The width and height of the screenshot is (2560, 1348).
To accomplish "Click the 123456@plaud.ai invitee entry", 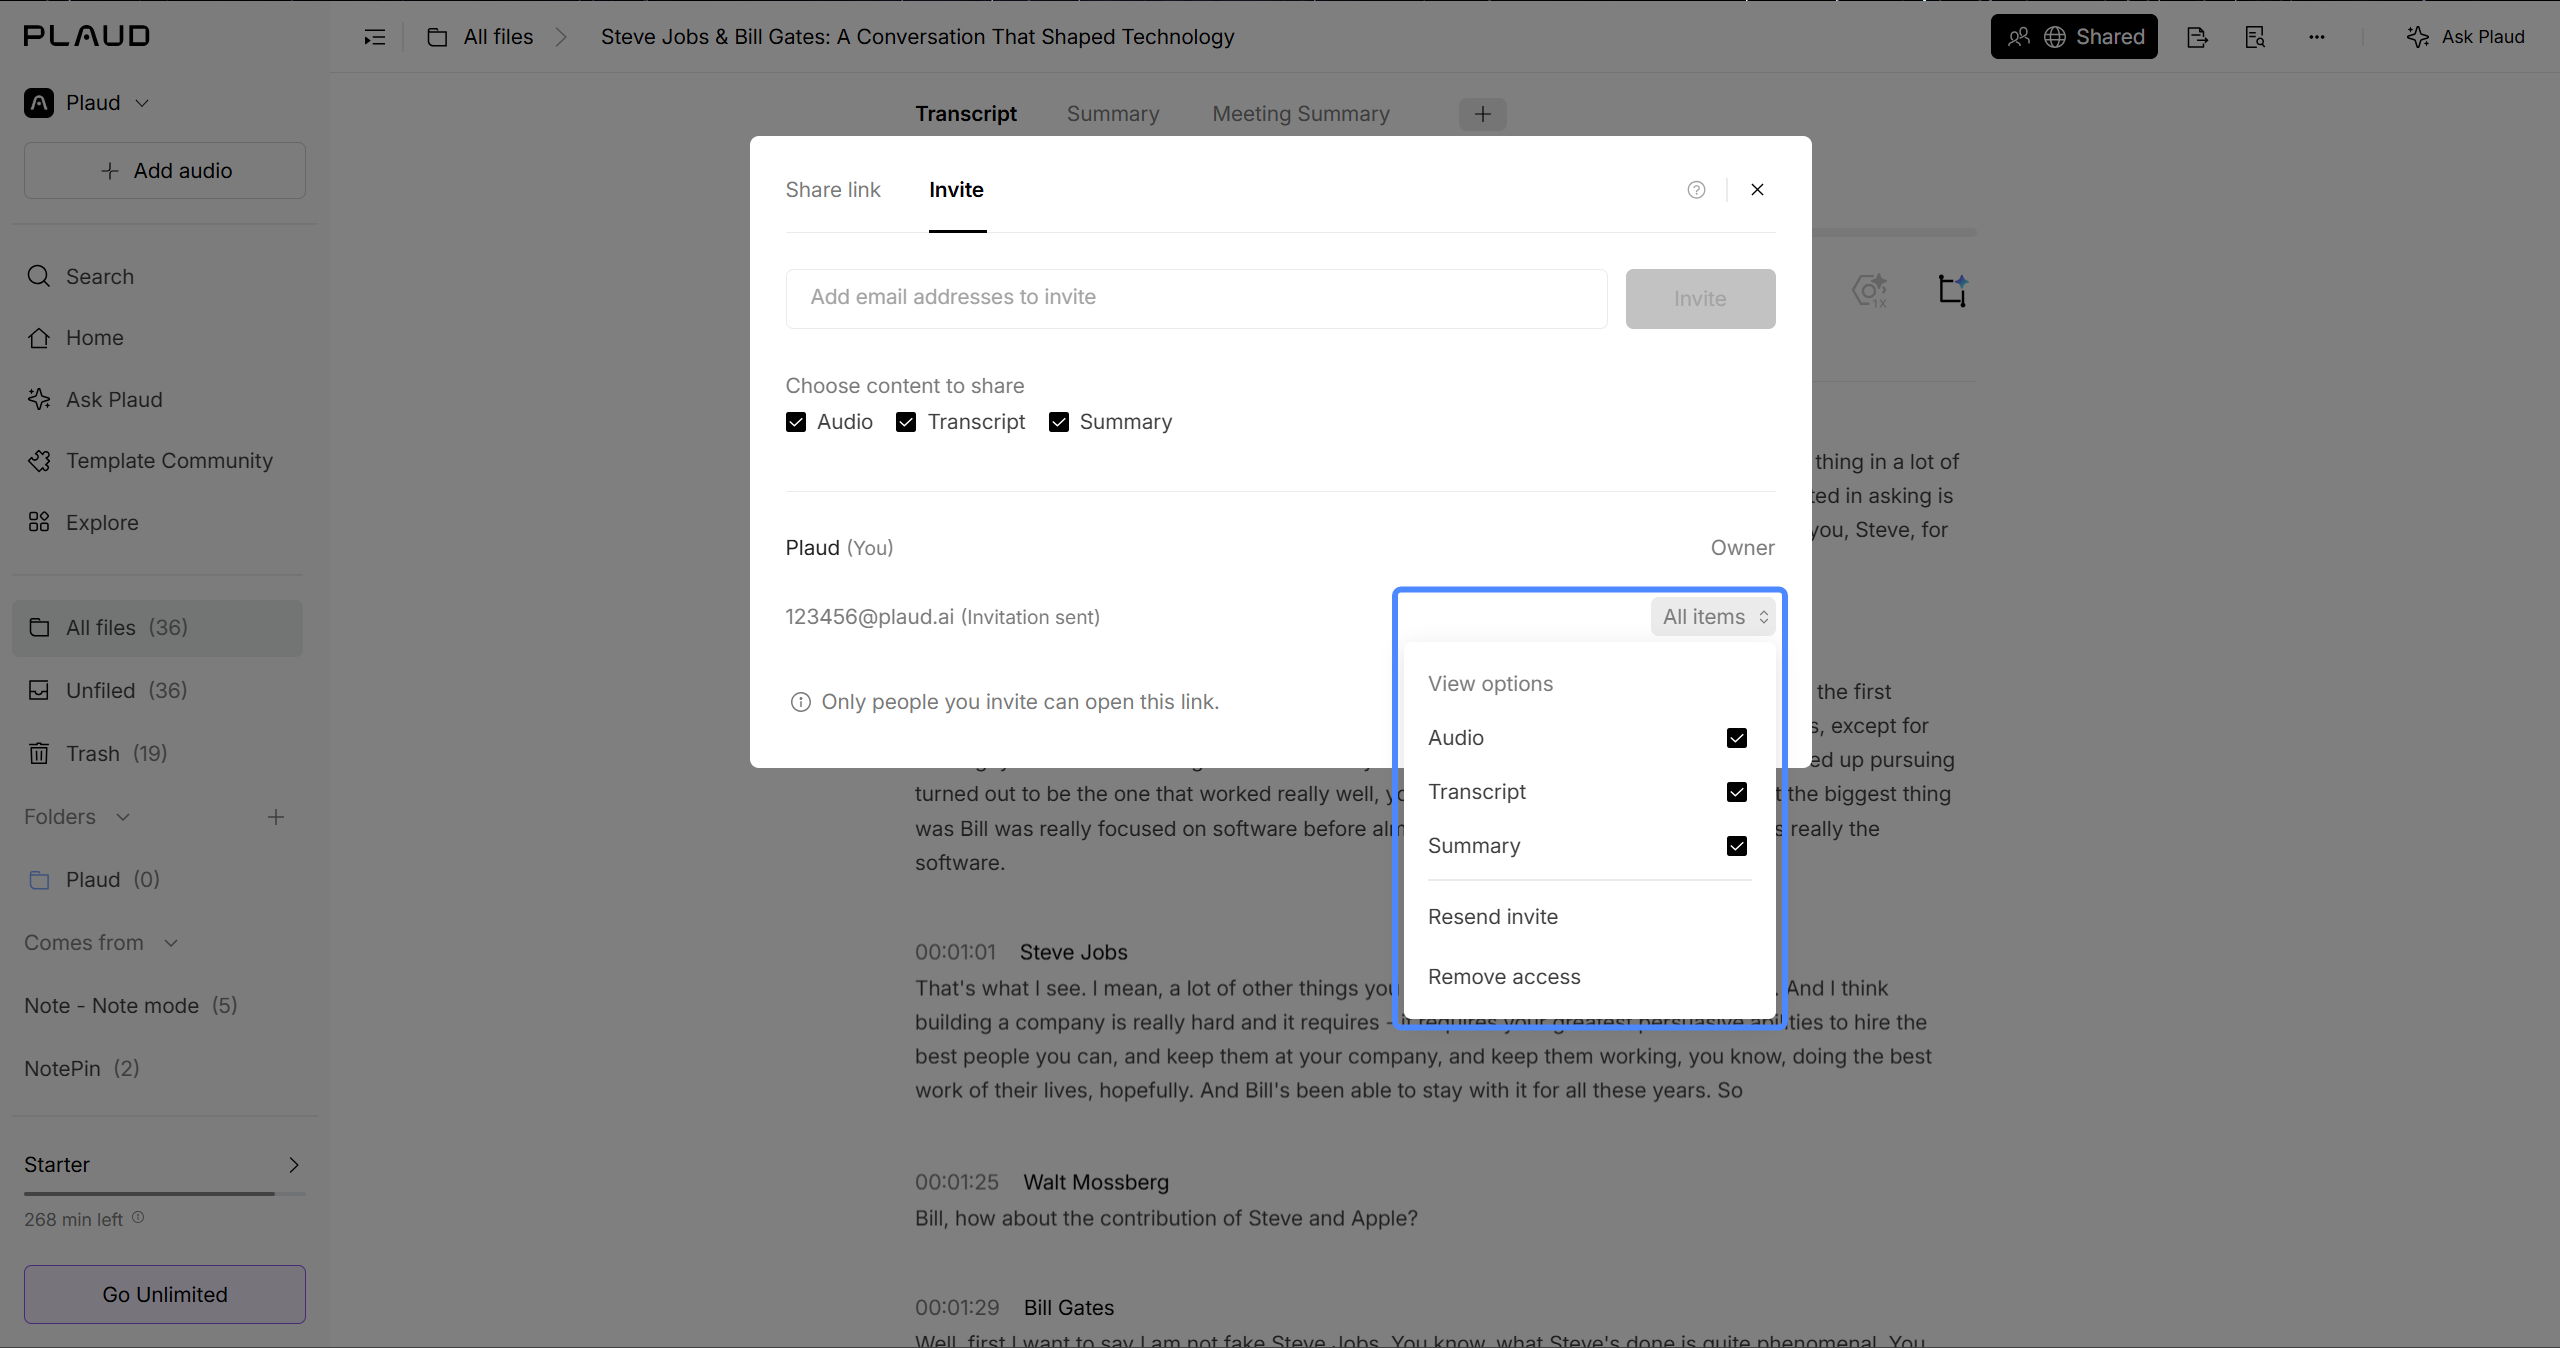I will [x=942, y=617].
